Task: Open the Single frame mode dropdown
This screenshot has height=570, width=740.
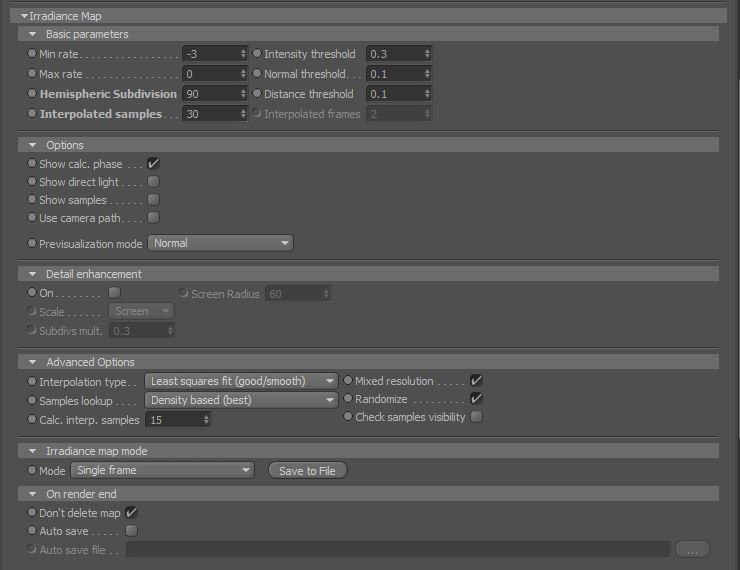Action: [162, 470]
